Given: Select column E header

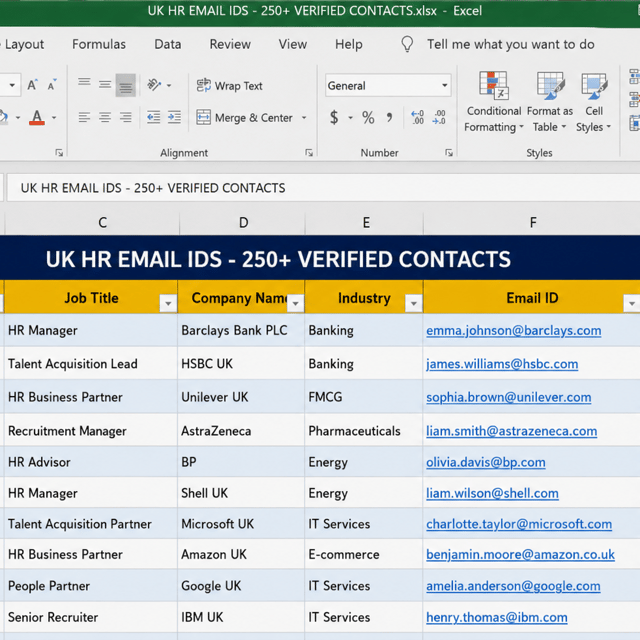Looking at the screenshot, I should 364,222.
